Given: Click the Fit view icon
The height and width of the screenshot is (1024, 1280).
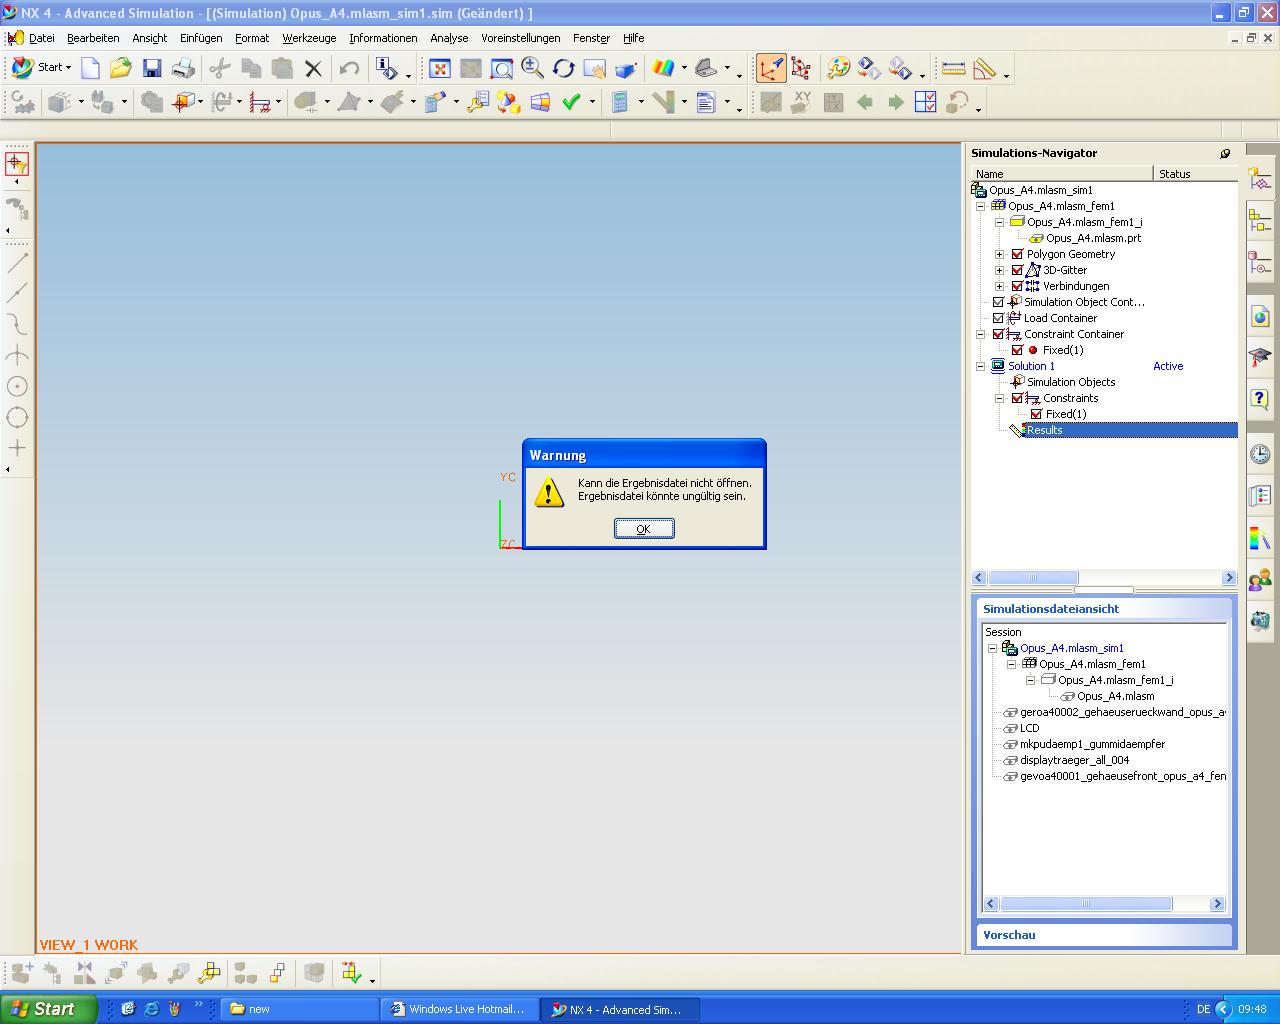Looking at the screenshot, I should click(x=440, y=68).
